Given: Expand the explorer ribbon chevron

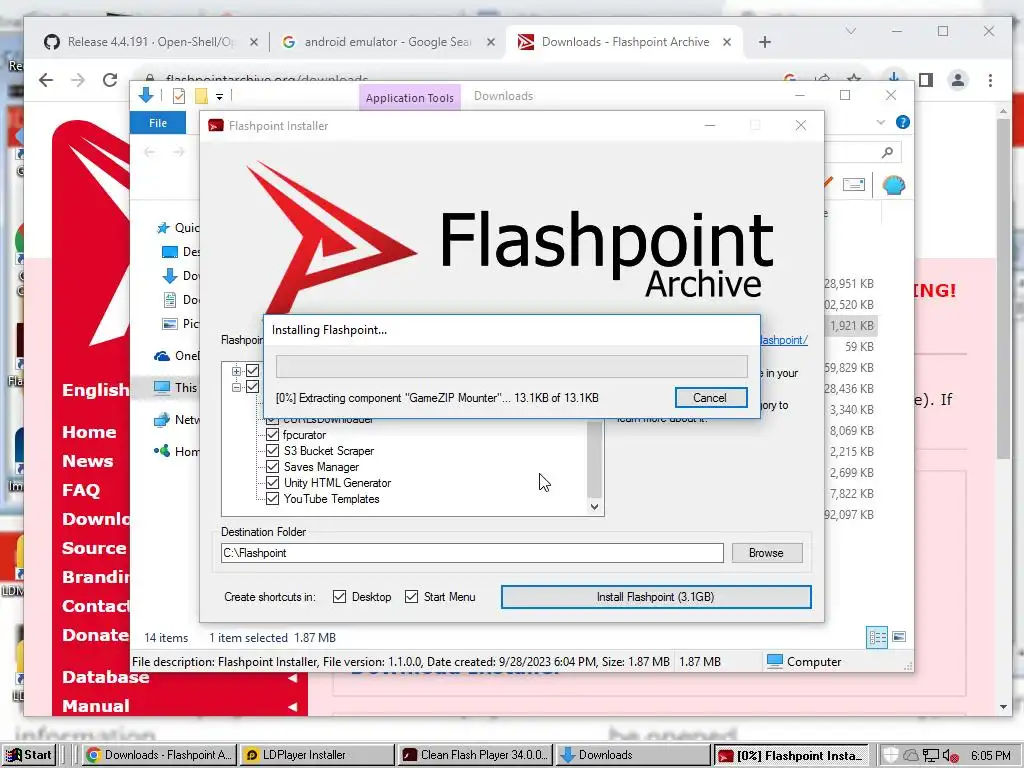Looking at the screenshot, I should [881, 122].
